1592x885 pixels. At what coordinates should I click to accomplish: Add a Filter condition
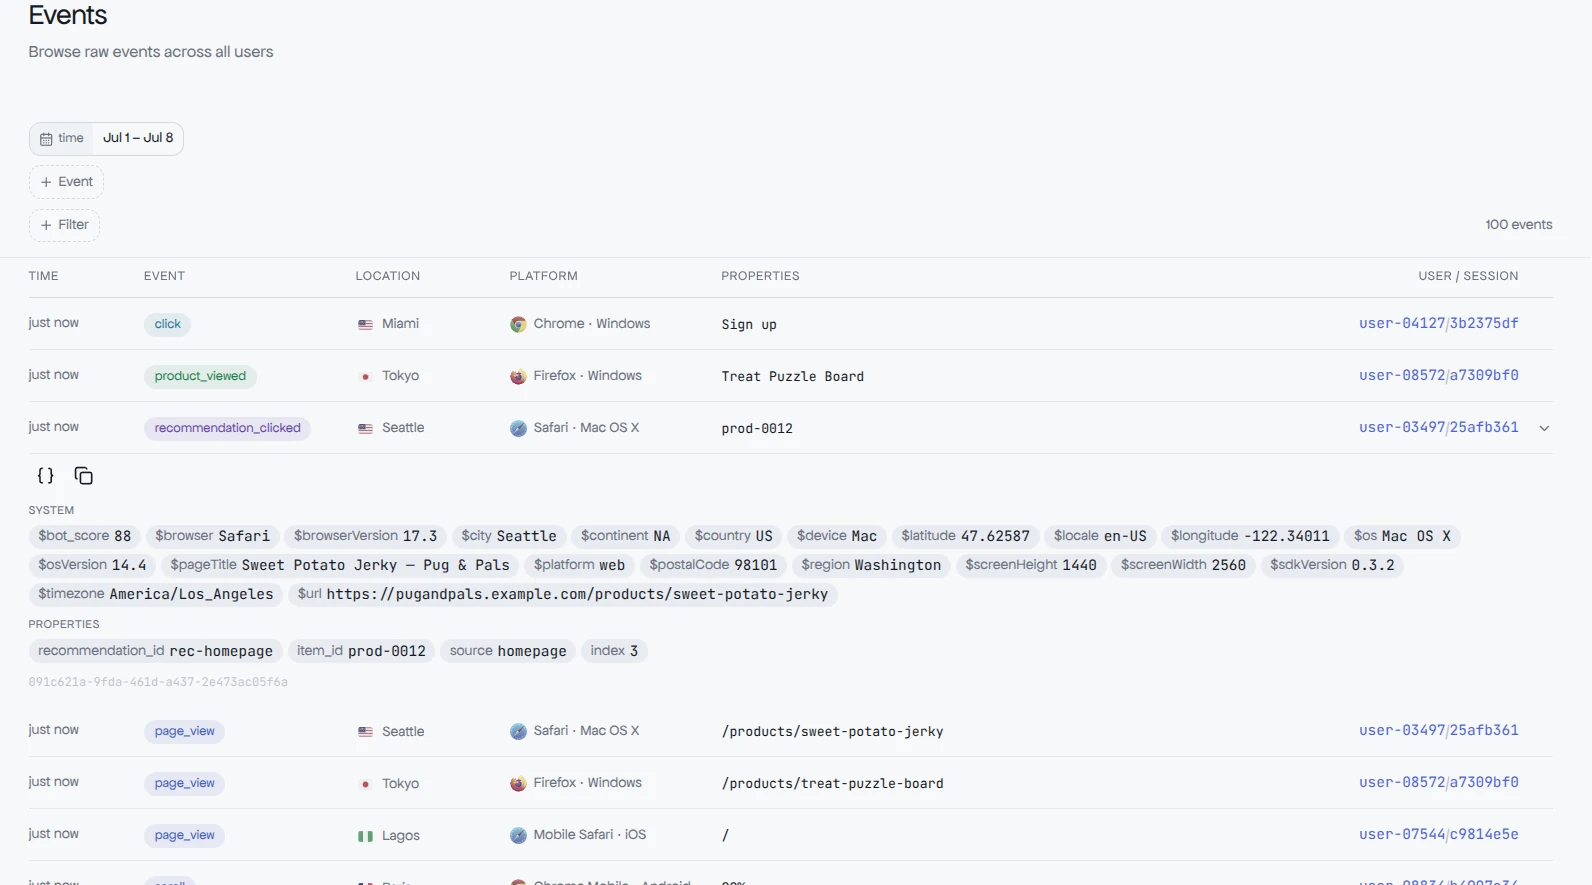pyautogui.click(x=64, y=225)
